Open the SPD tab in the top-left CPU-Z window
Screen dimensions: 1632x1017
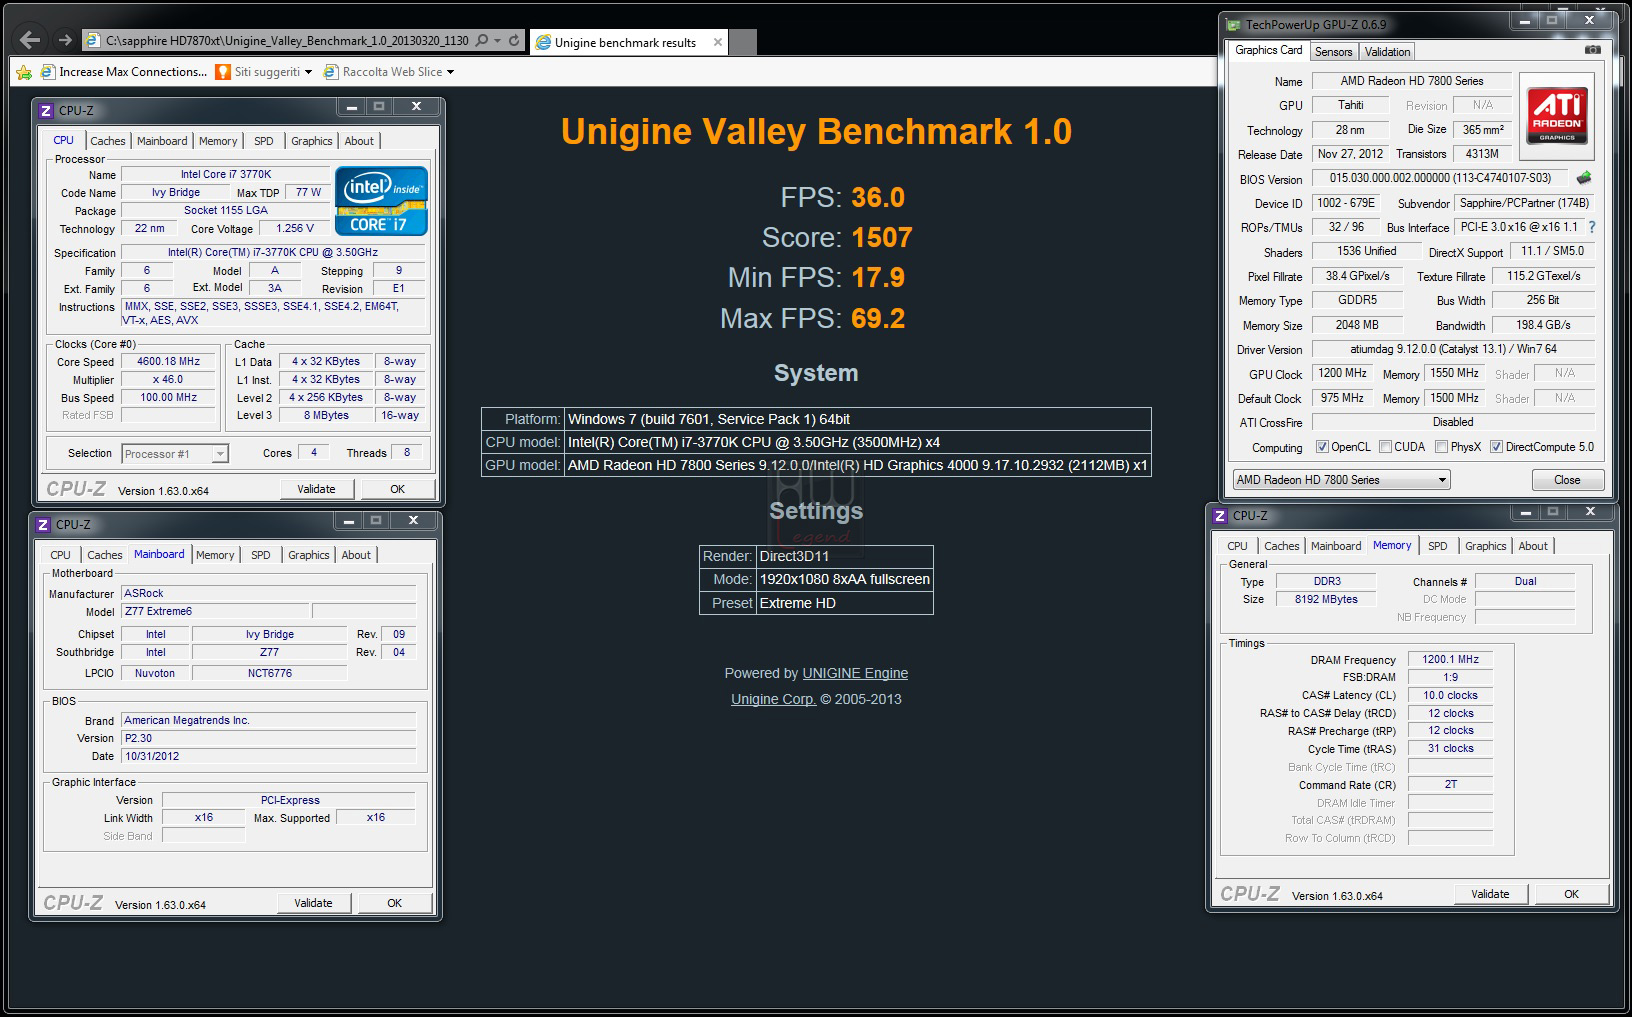(263, 141)
